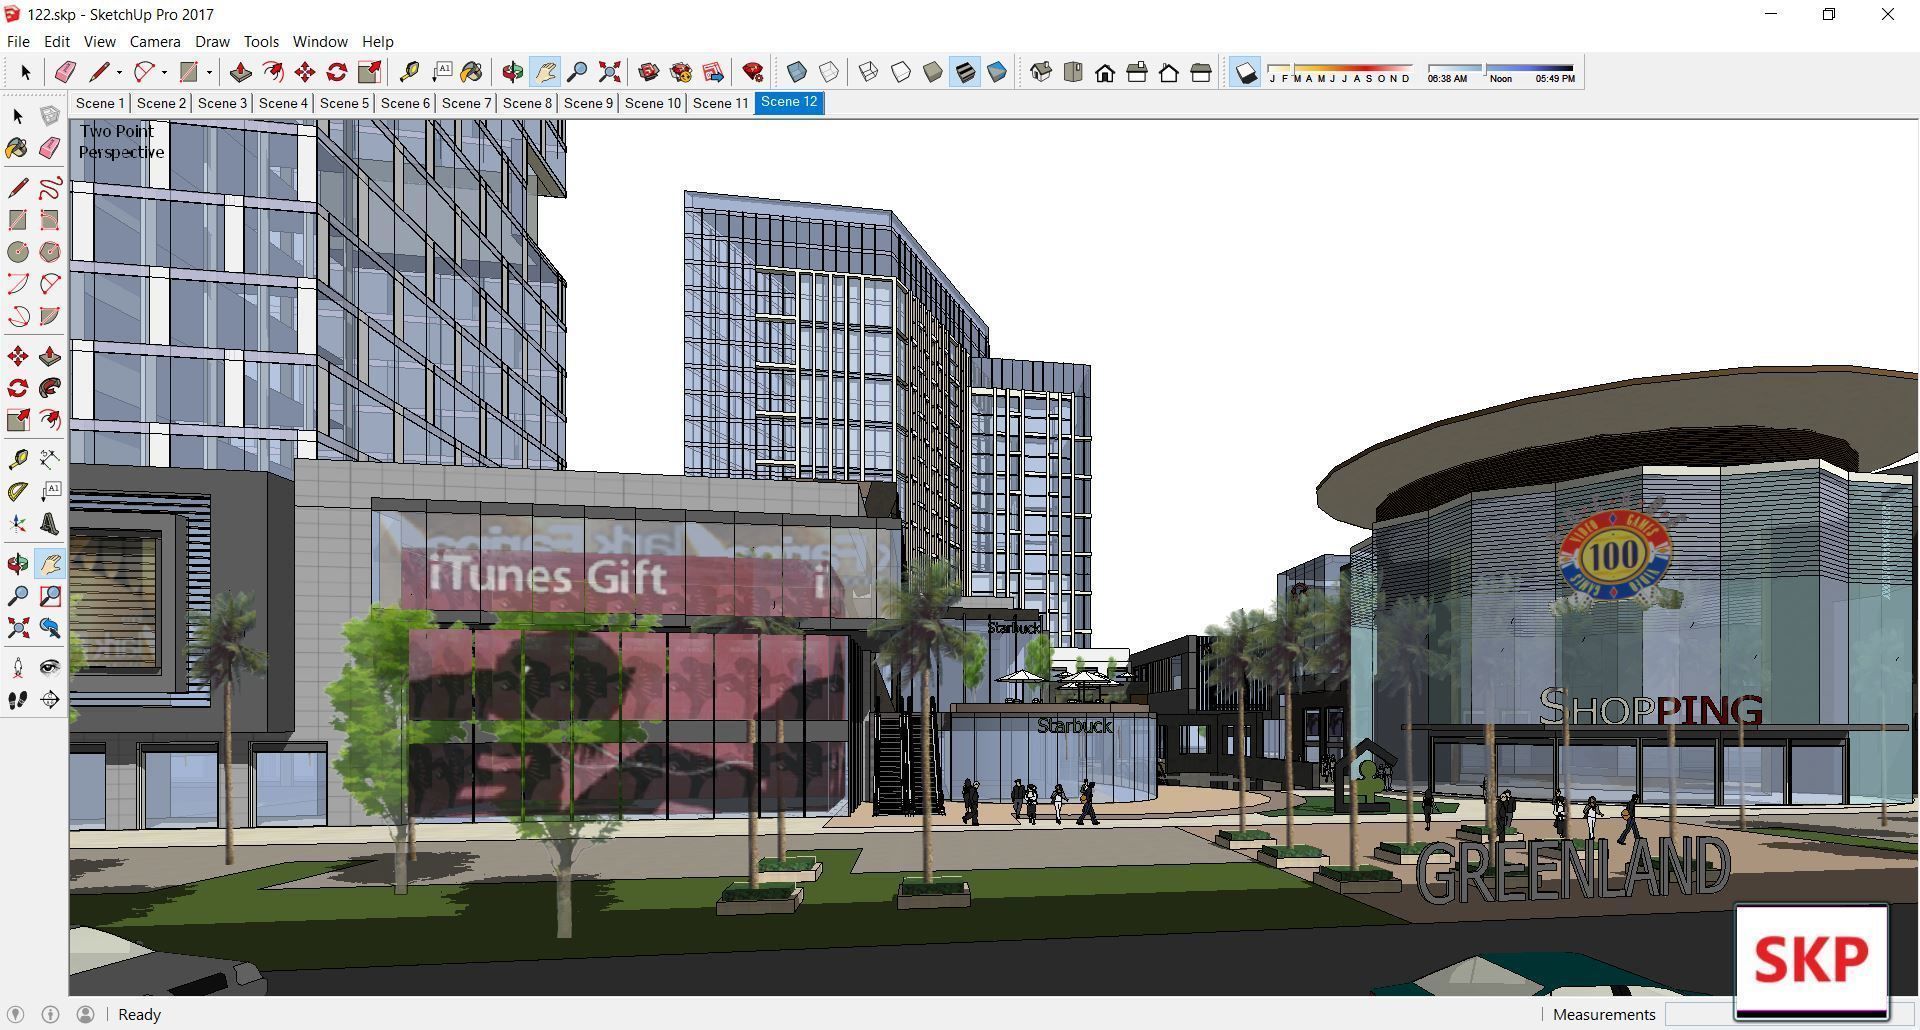Select the Tape Measure tool in top toolbar

pos(409,72)
